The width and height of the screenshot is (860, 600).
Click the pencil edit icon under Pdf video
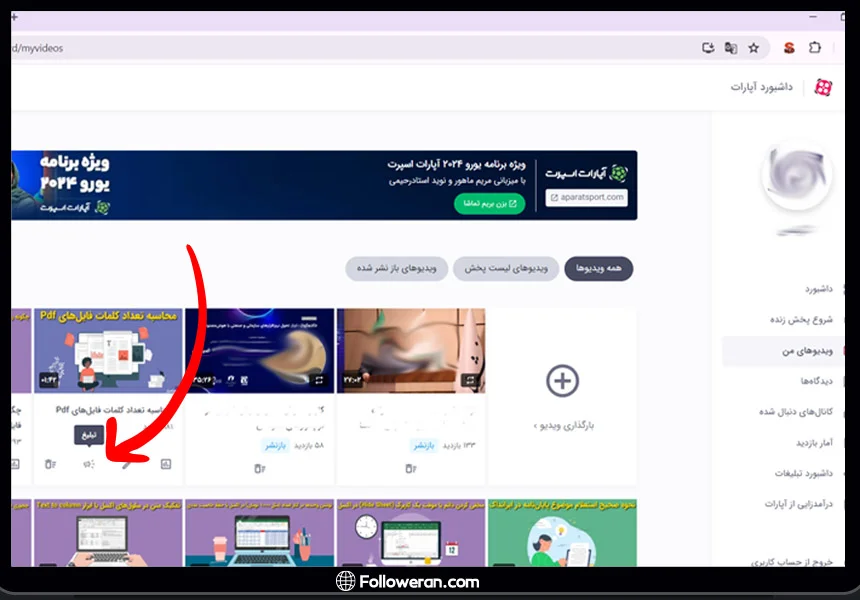tap(127, 464)
